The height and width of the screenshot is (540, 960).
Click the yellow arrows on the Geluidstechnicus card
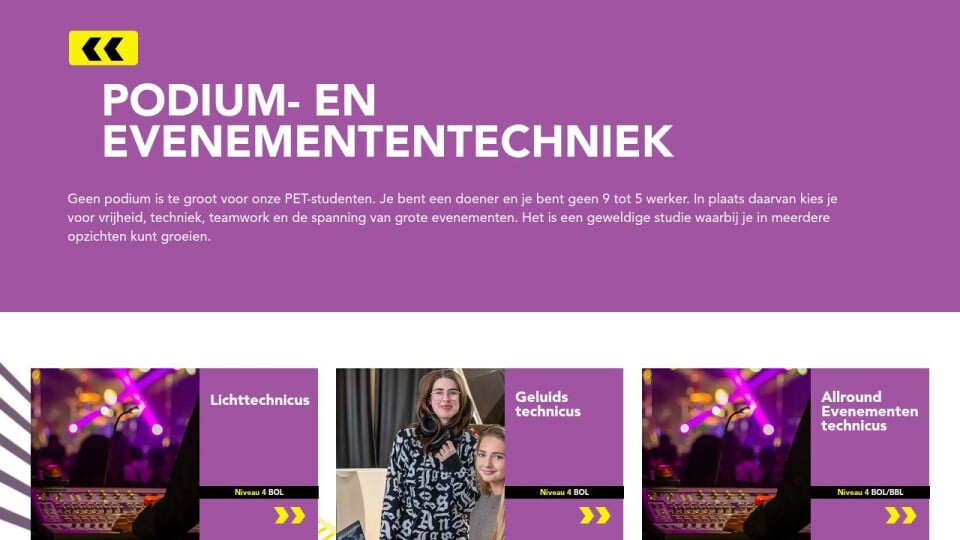tap(595, 516)
